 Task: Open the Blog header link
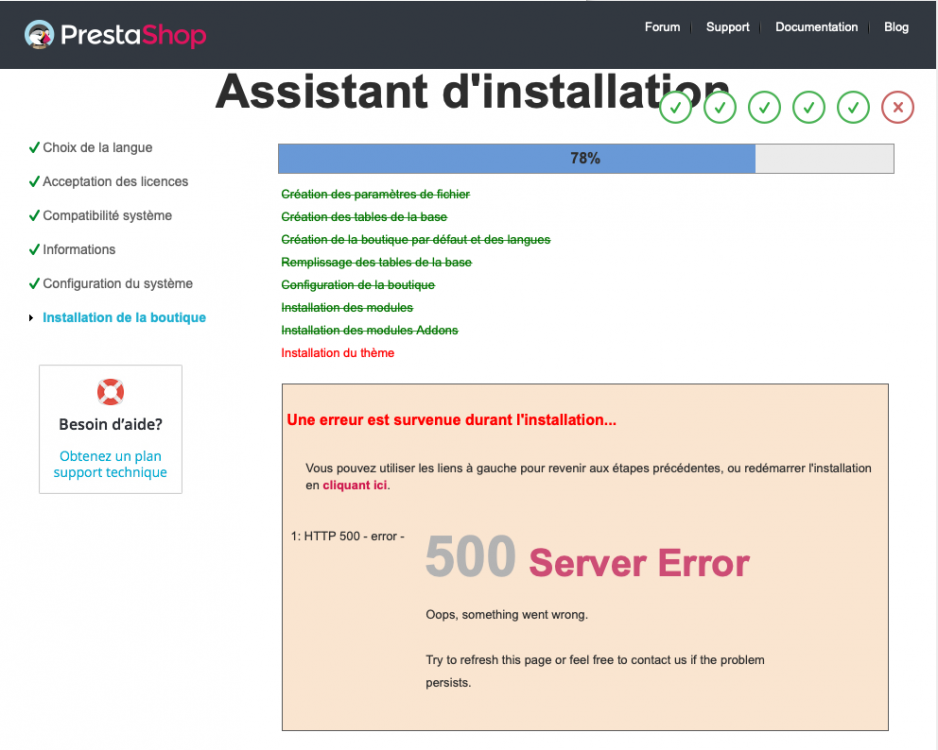tap(896, 27)
